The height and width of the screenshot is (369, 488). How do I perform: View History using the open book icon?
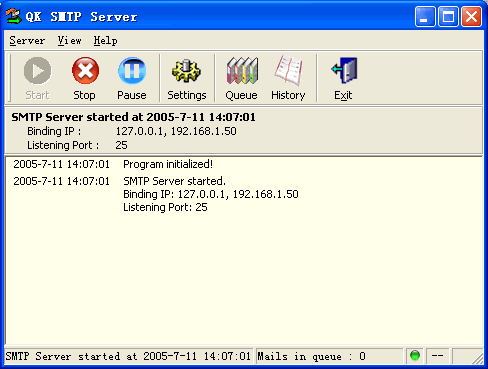(288, 70)
